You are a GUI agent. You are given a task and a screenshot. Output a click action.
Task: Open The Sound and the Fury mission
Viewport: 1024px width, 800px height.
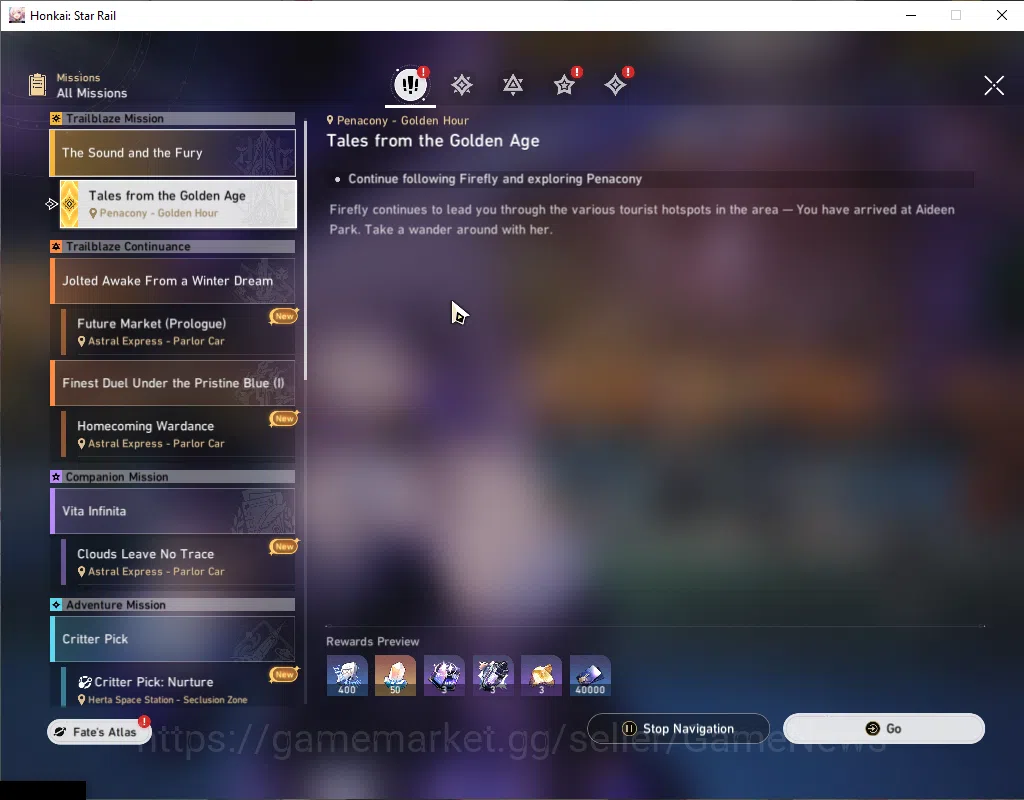(172, 153)
